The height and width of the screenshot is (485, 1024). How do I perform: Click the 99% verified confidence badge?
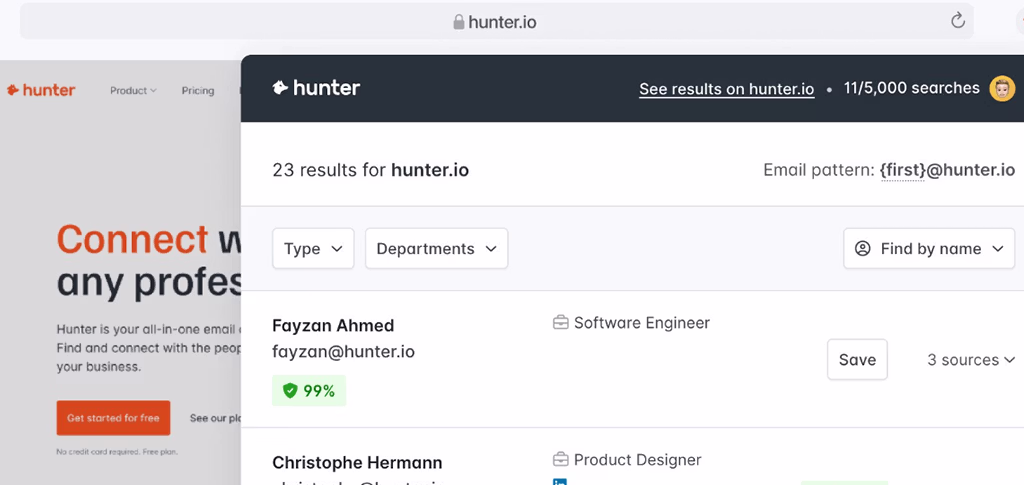(309, 390)
